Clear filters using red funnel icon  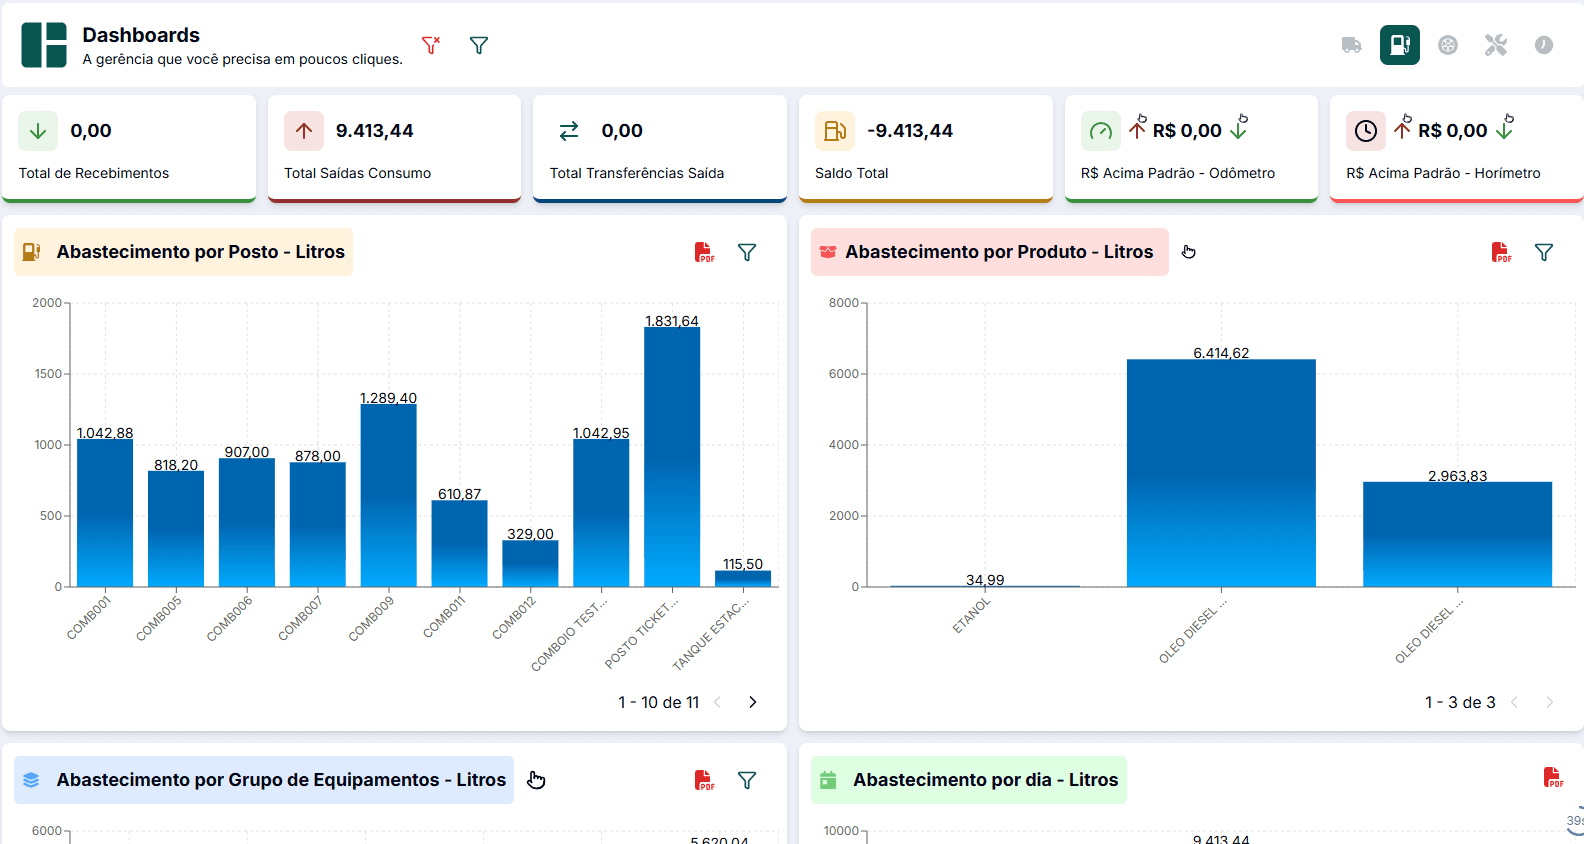click(431, 45)
